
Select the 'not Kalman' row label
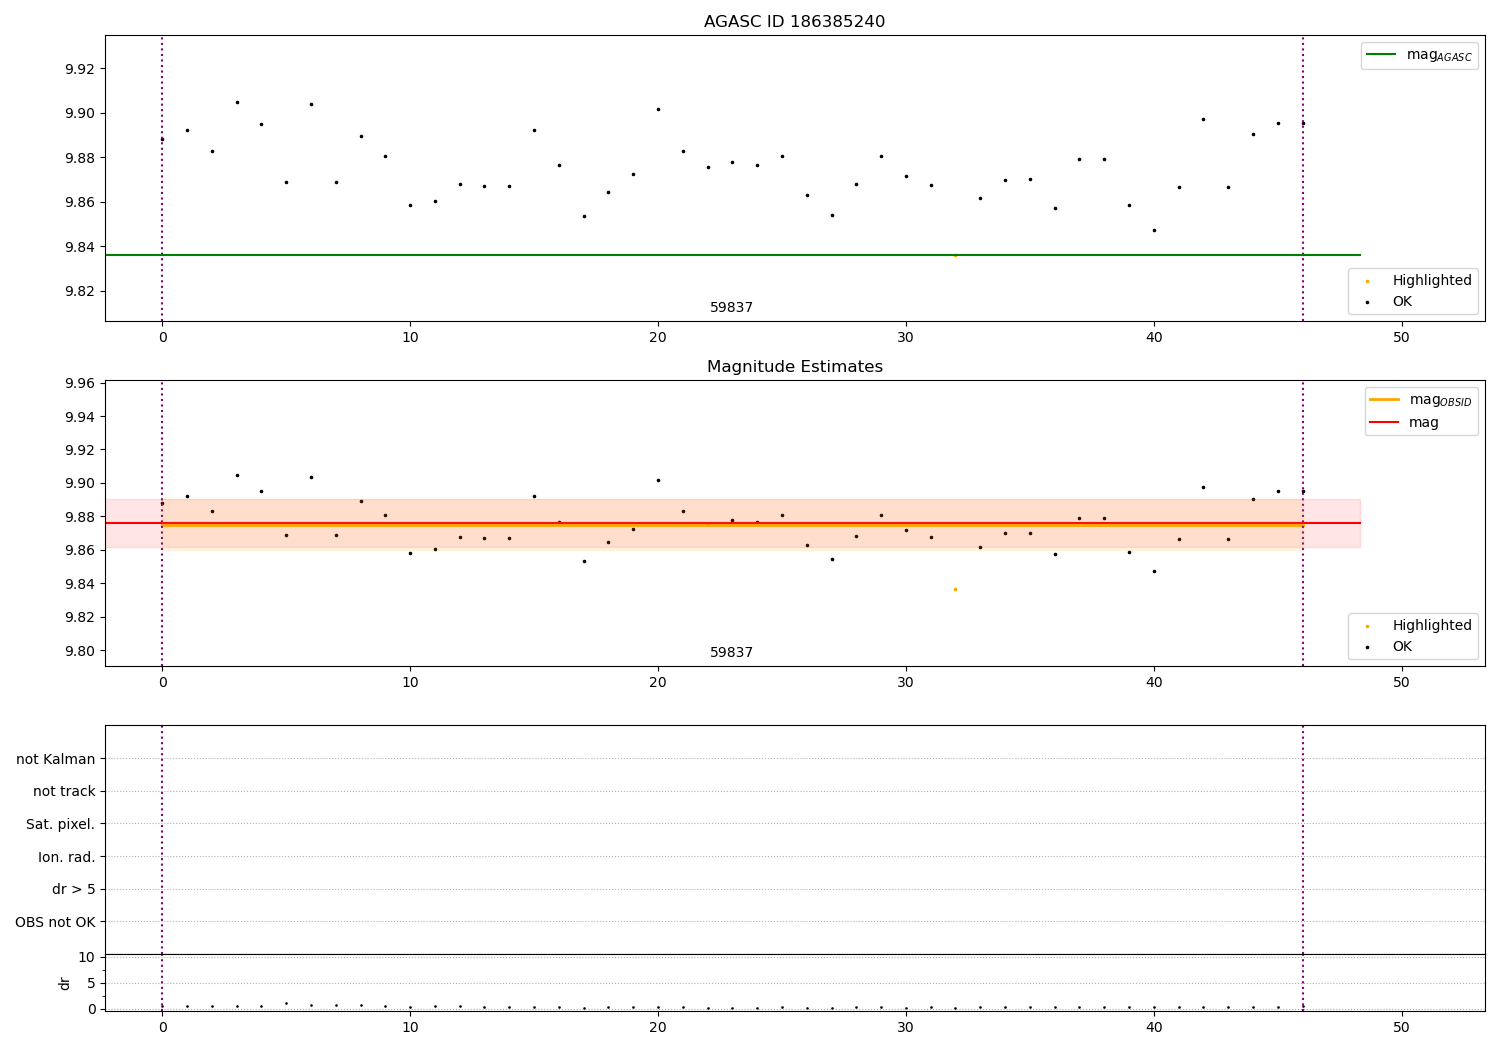pos(56,759)
